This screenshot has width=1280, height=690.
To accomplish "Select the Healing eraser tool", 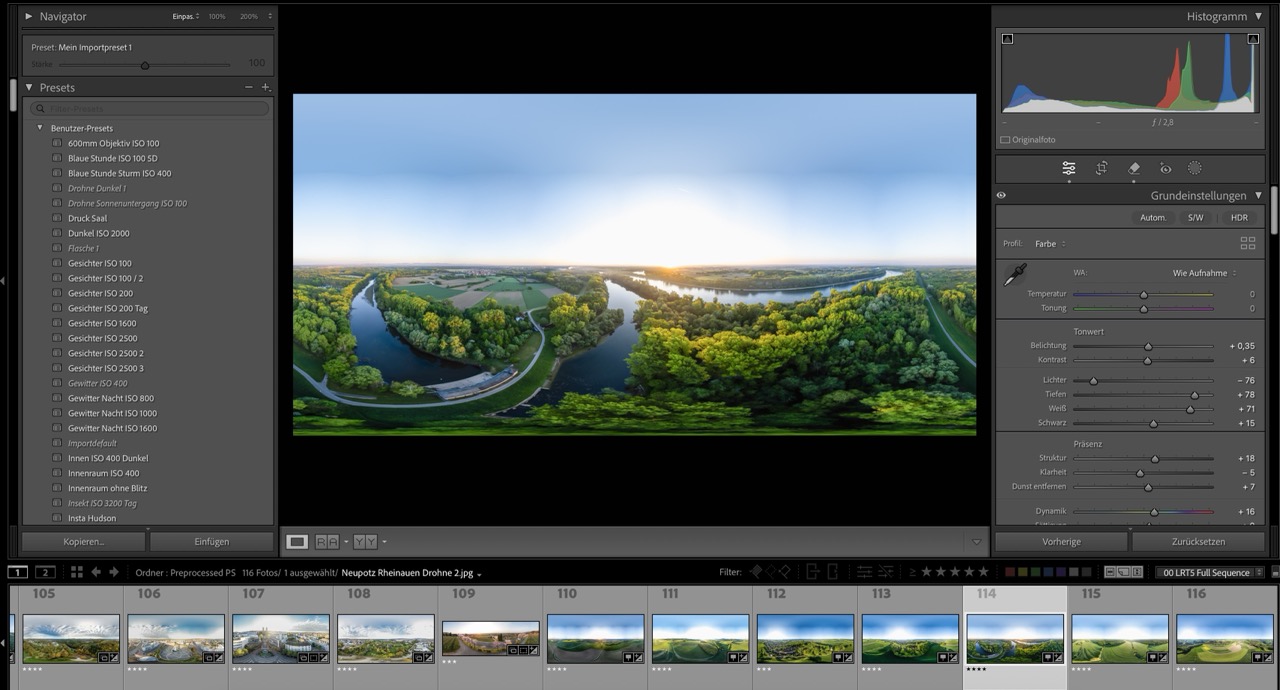I will coord(1133,168).
